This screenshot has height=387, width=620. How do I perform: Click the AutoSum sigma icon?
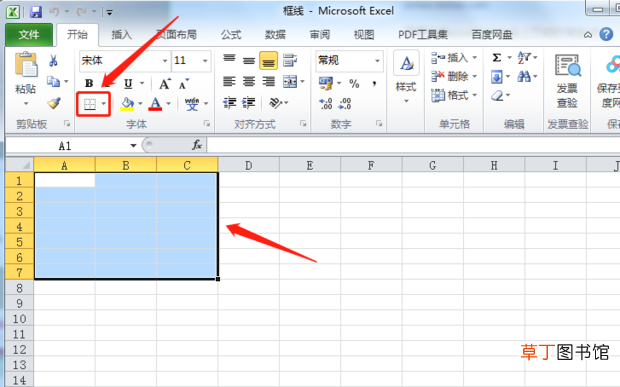(497, 58)
